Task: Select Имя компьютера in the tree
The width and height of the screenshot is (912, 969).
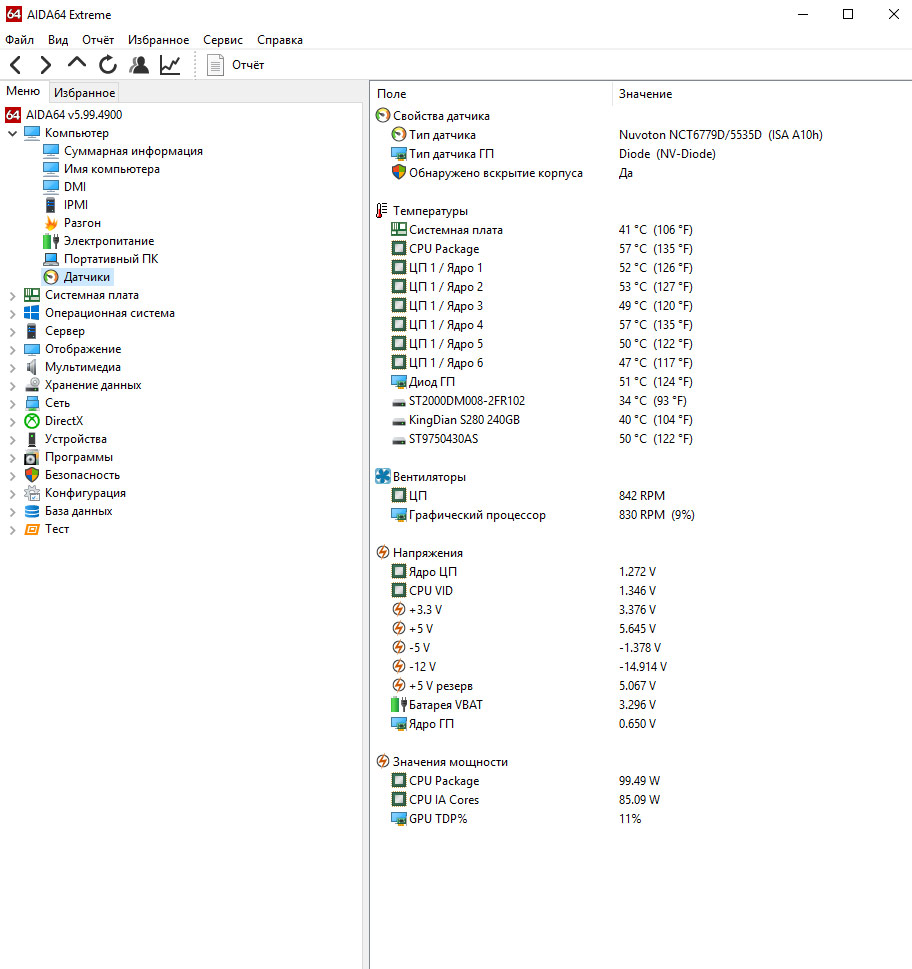Action: click(x=111, y=169)
